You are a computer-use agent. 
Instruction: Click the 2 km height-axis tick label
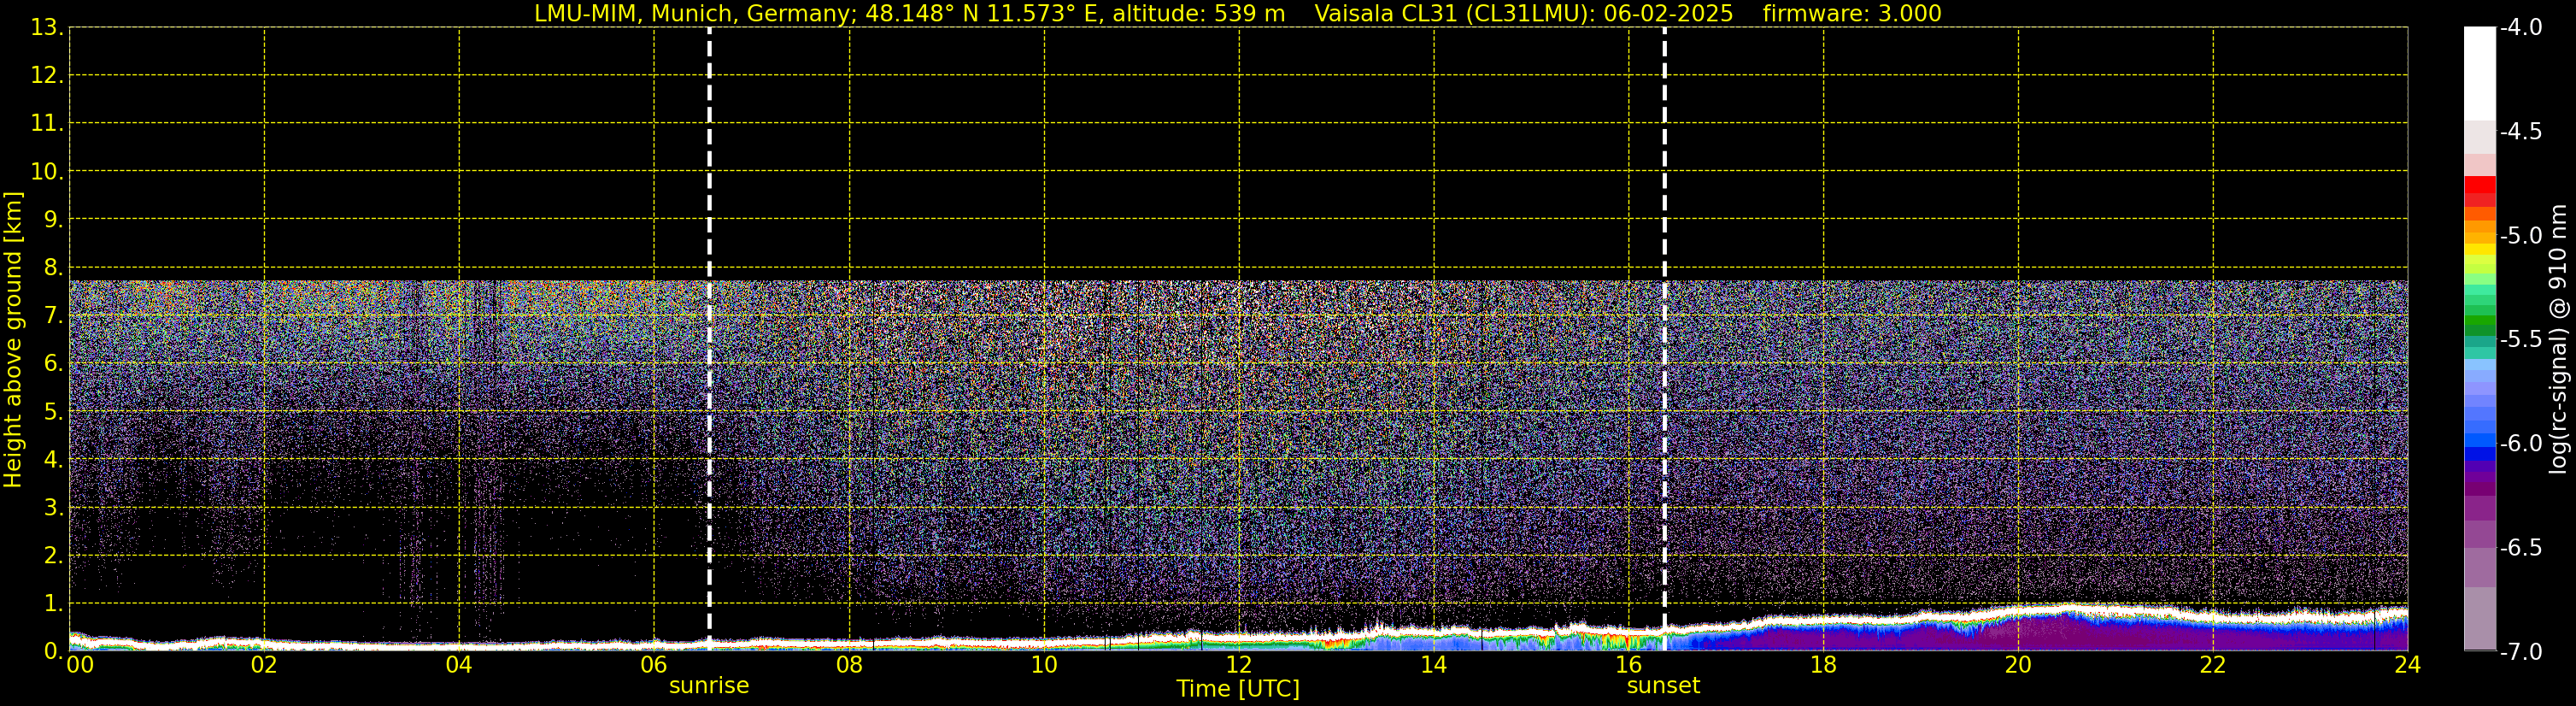53,556
